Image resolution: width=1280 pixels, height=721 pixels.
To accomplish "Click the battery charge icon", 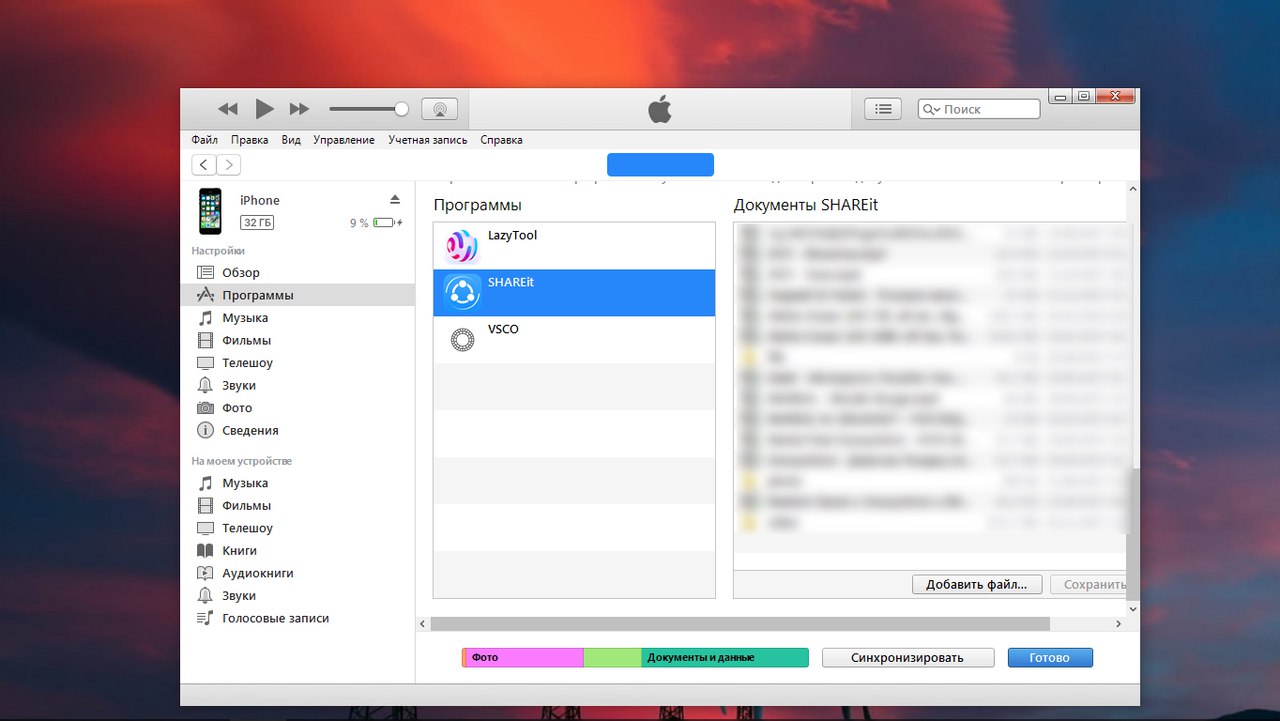I will click(x=388, y=223).
